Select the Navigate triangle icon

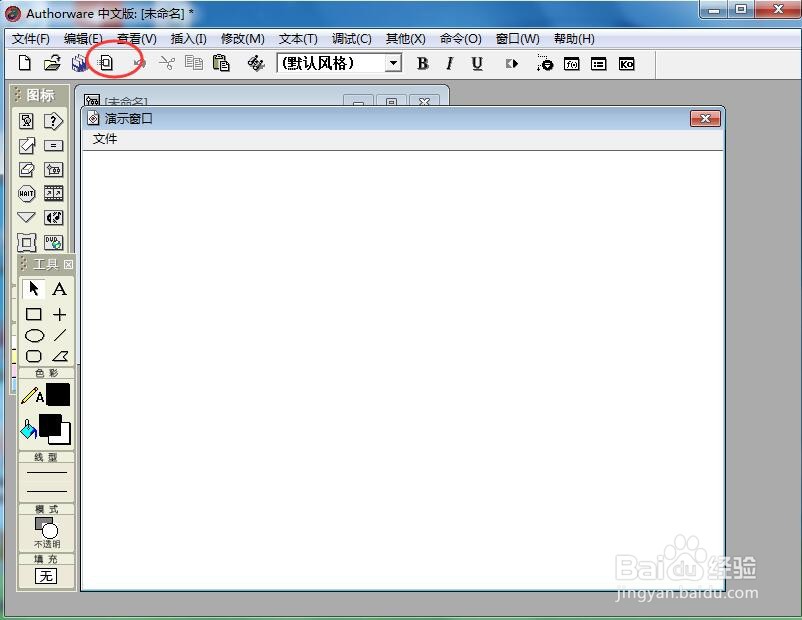(26, 217)
